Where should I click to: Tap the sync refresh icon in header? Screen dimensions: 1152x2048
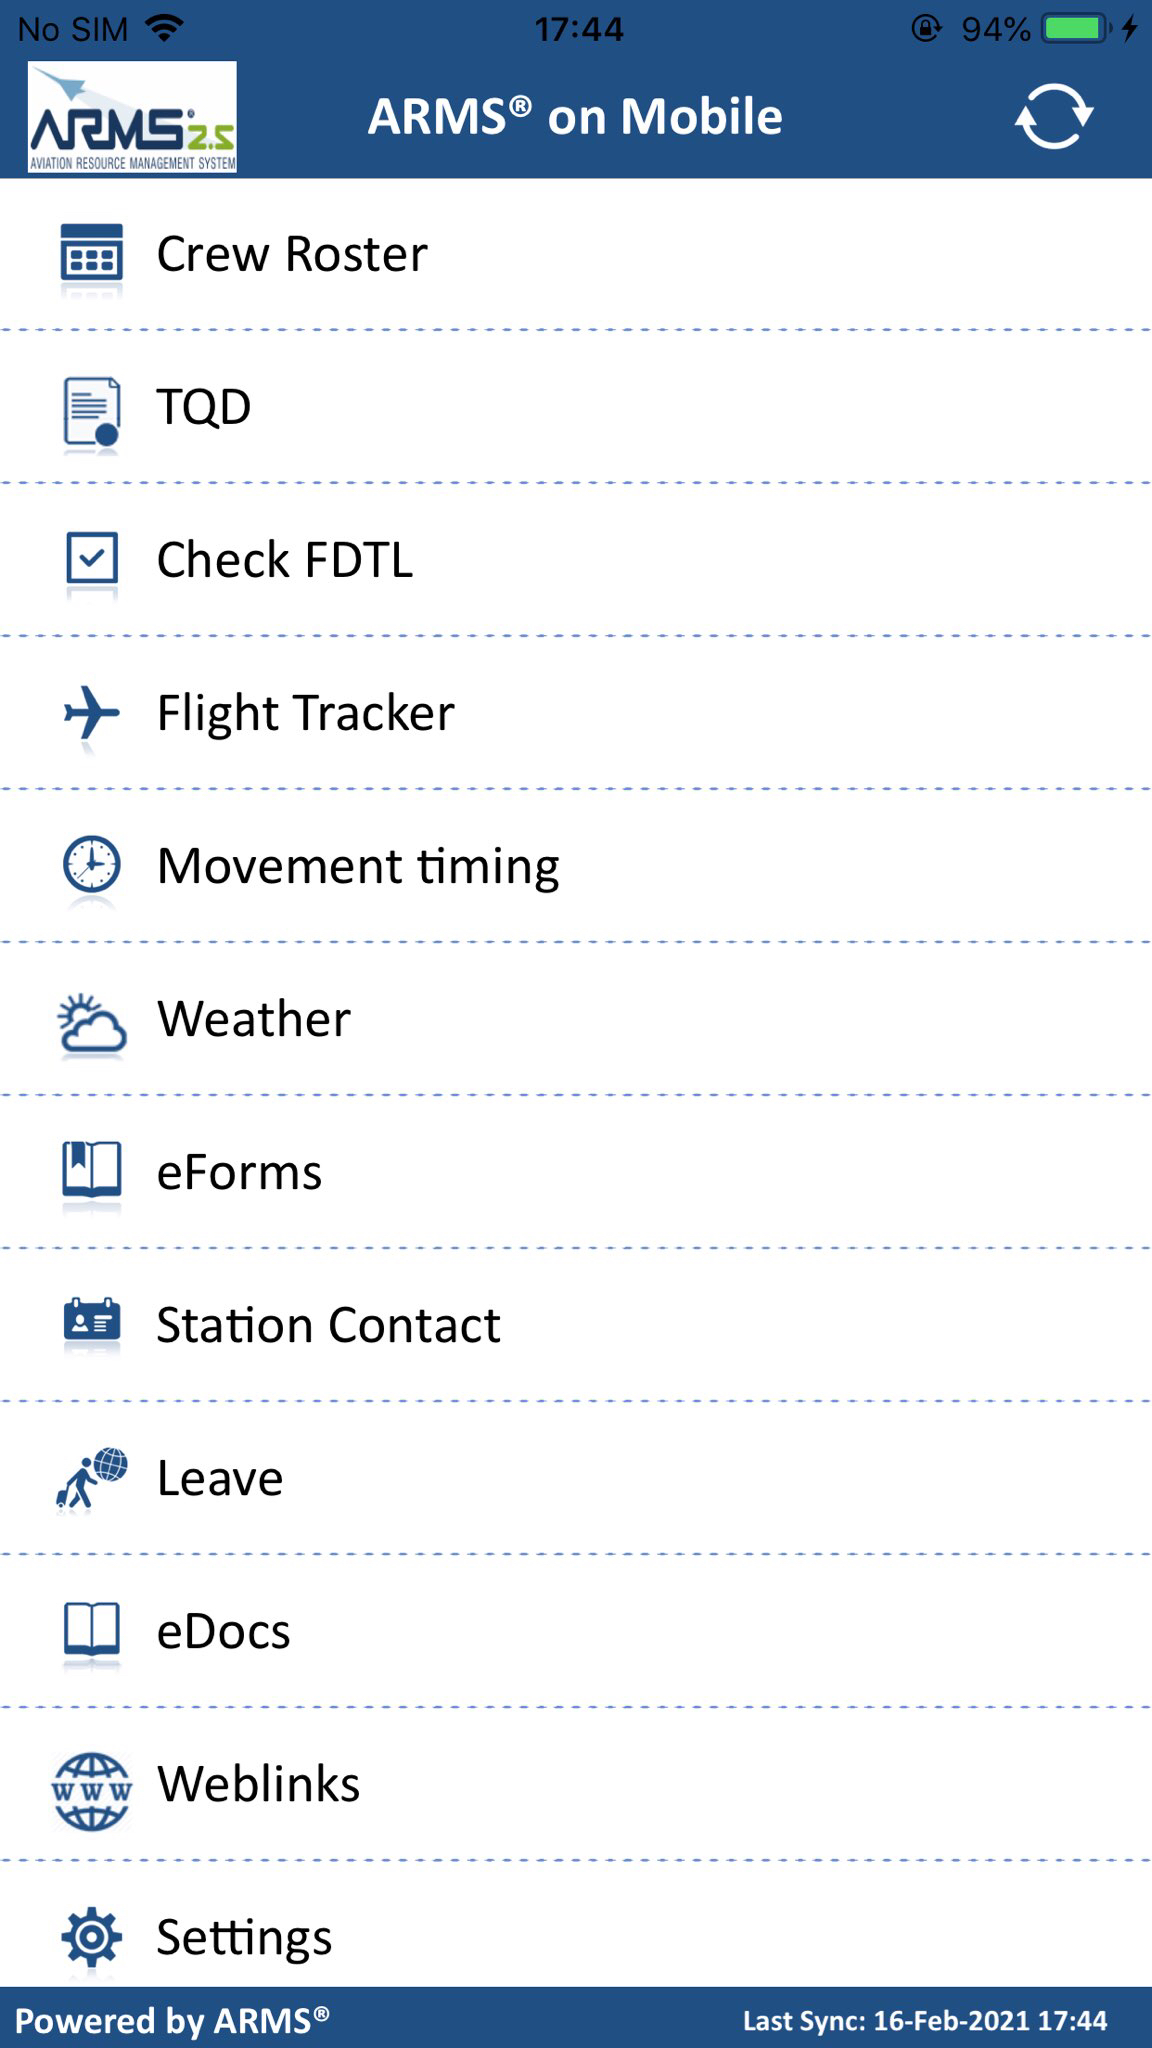click(1054, 117)
